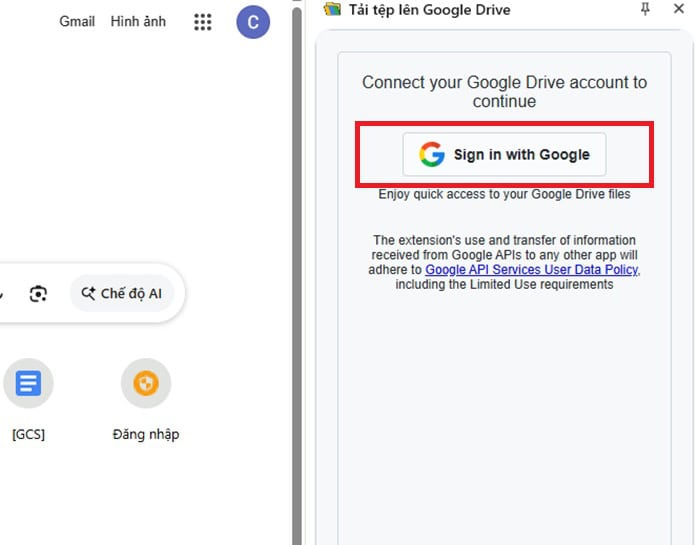The height and width of the screenshot is (545, 700).
Task: Click the multicolor Google G logo
Action: pyautogui.click(x=432, y=154)
